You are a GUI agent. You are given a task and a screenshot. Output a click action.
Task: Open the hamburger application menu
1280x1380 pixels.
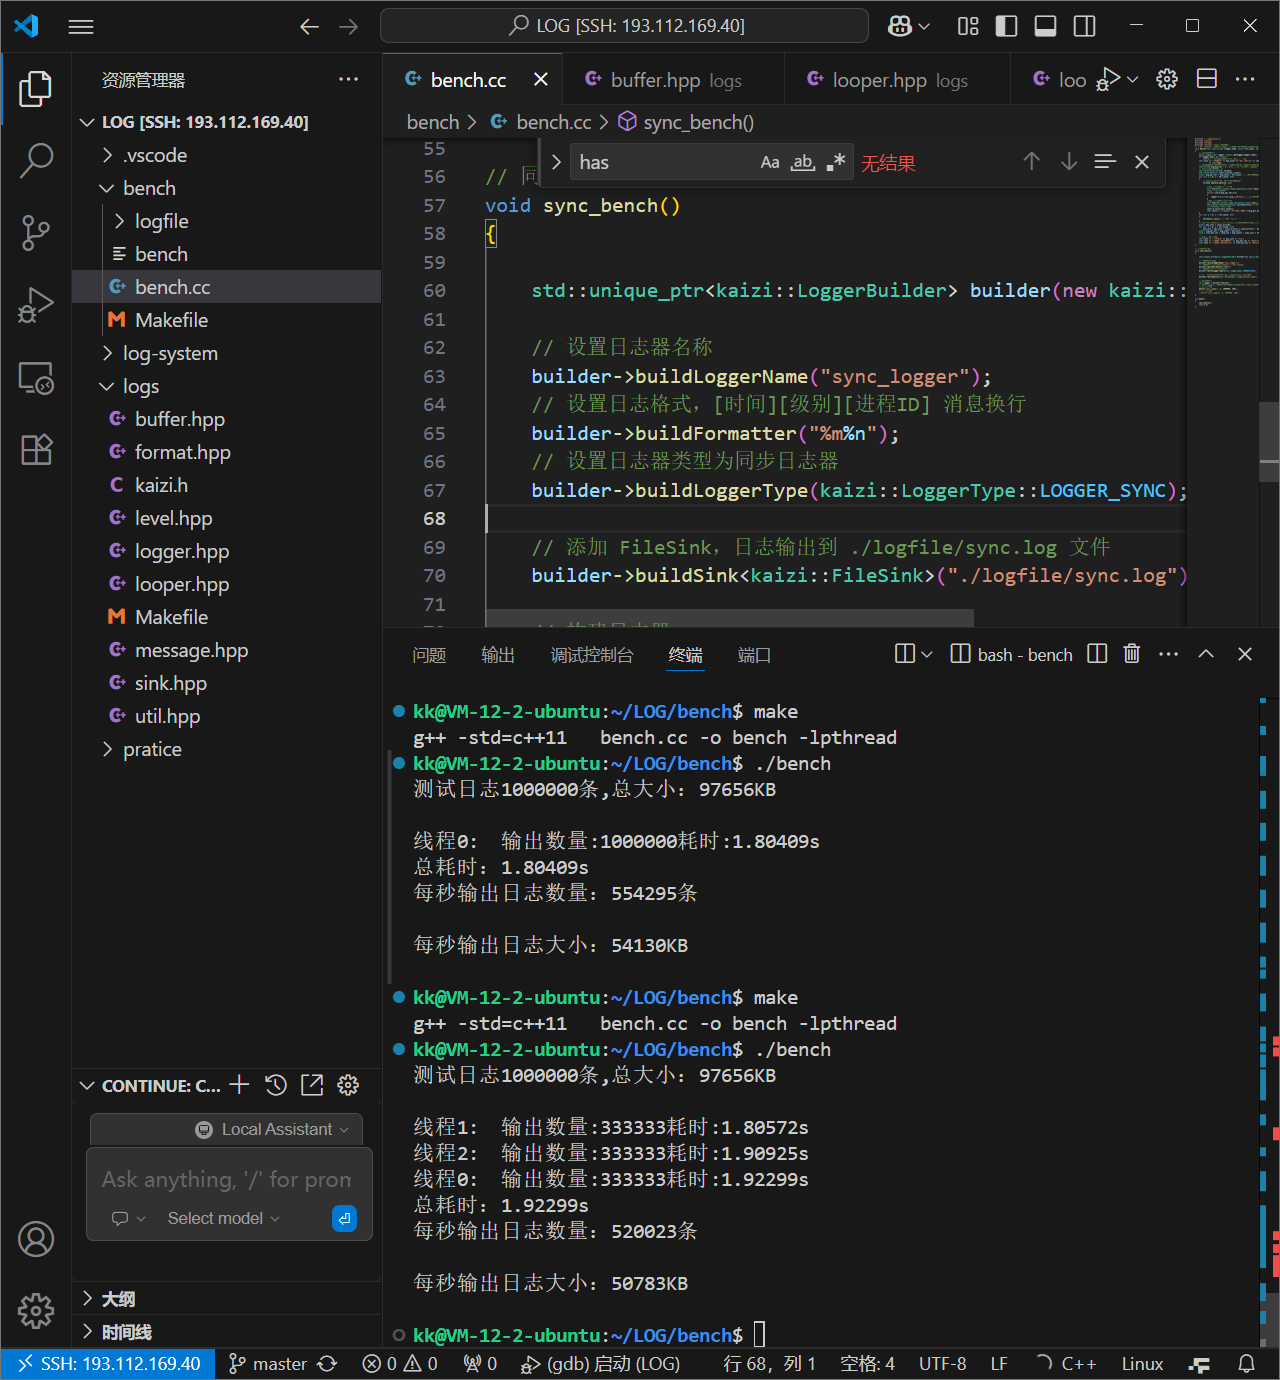point(81,27)
